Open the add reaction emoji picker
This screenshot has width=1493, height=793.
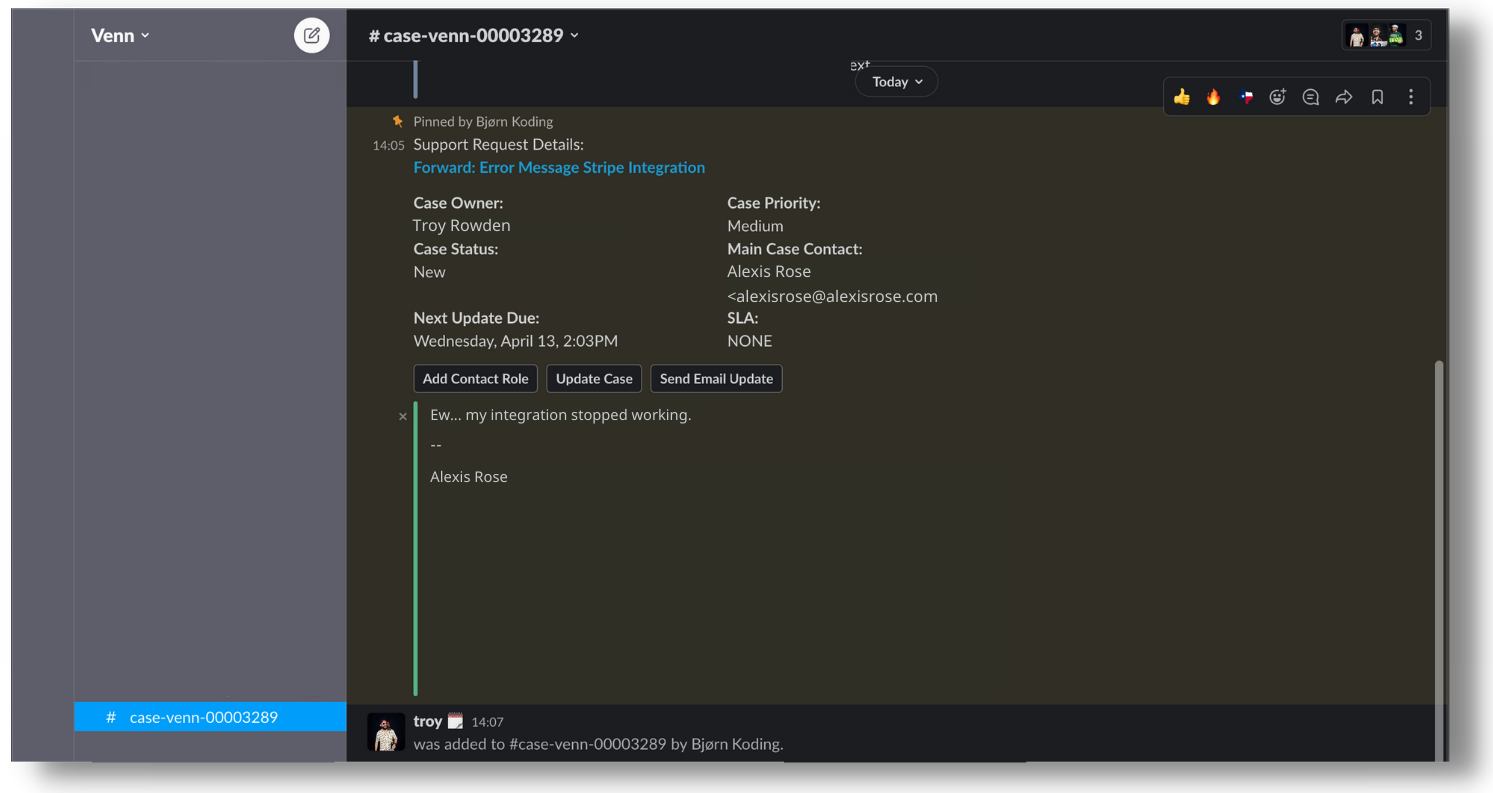click(x=1277, y=97)
